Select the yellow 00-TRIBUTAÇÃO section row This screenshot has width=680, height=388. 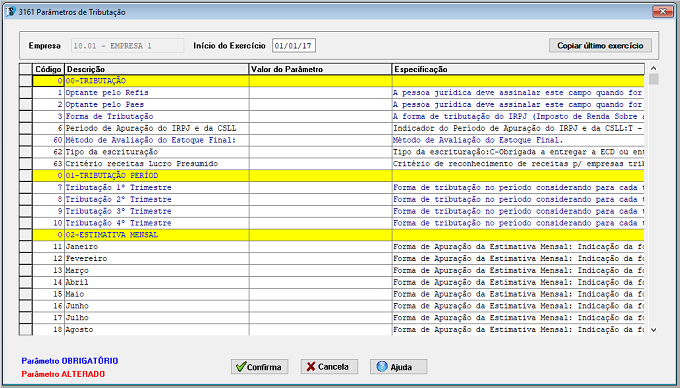[338, 81]
